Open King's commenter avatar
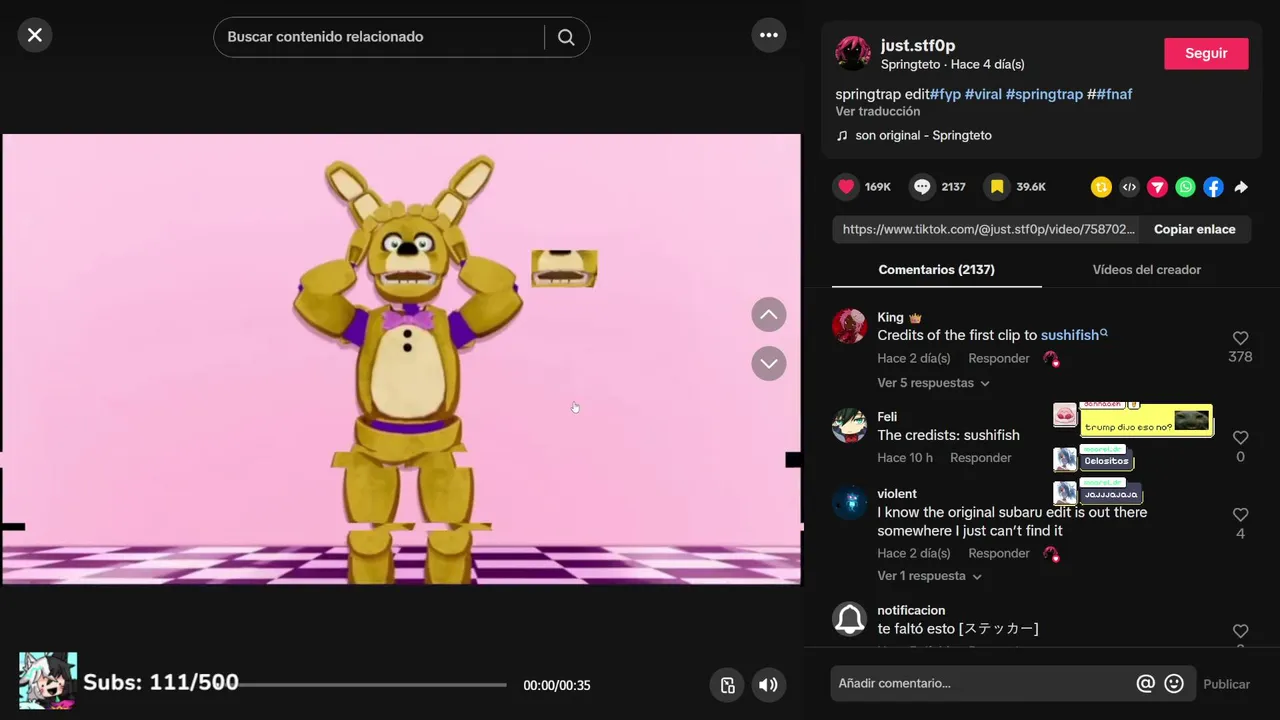This screenshot has width=1280, height=720. pyautogui.click(x=850, y=326)
